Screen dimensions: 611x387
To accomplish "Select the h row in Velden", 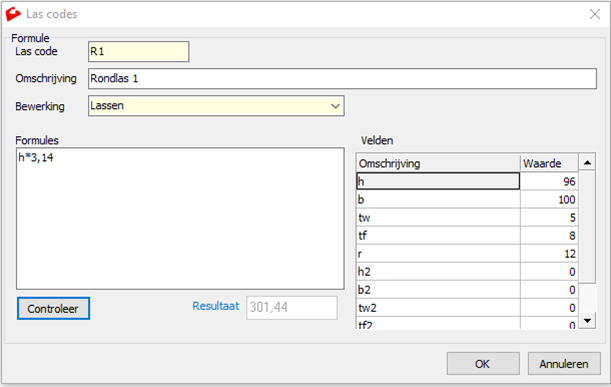I will (x=467, y=181).
